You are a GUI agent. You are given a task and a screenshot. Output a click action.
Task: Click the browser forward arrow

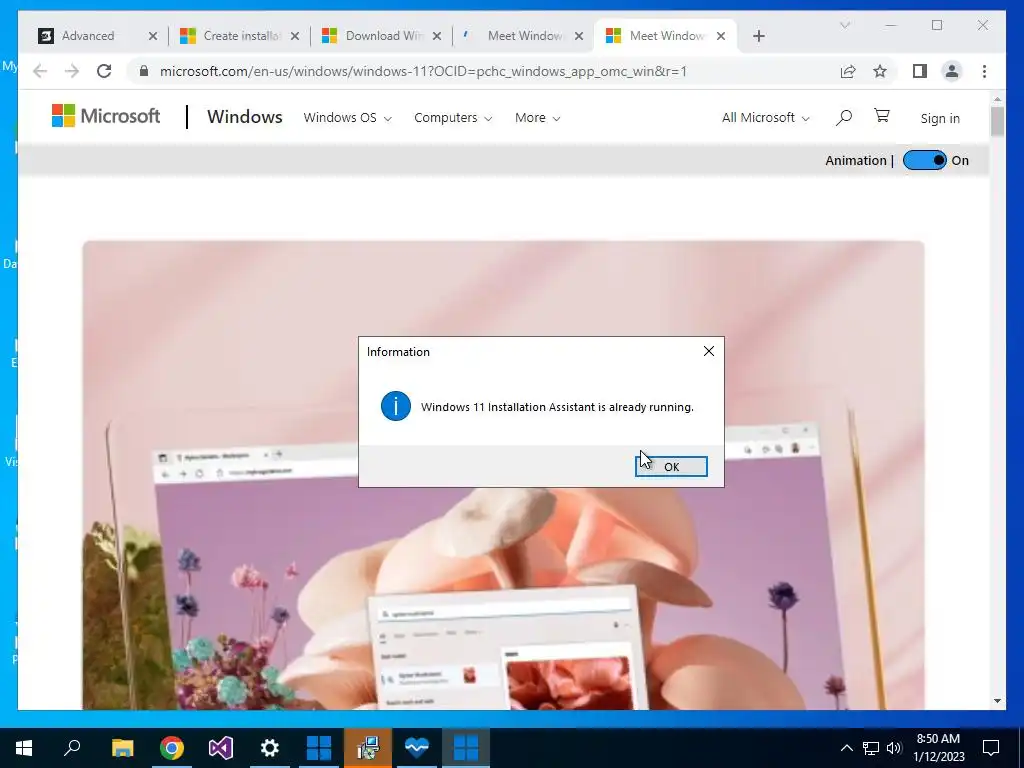coord(72,71)
